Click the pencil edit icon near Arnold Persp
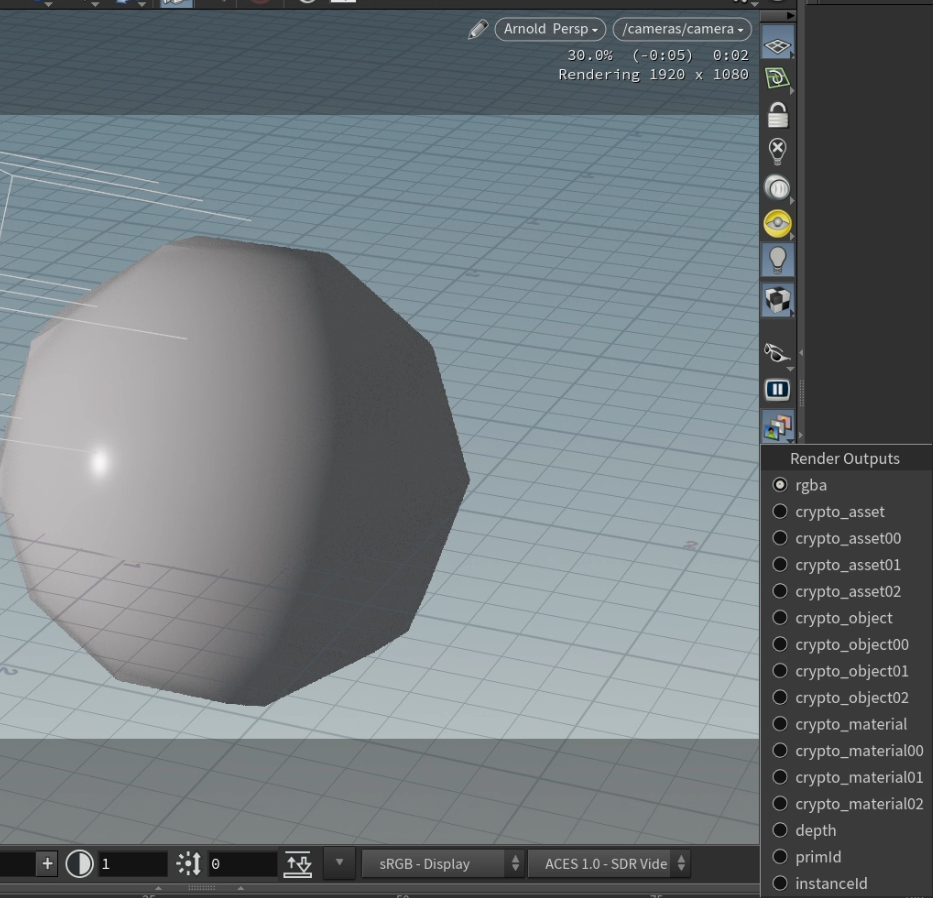 click(x=477, y=29)
